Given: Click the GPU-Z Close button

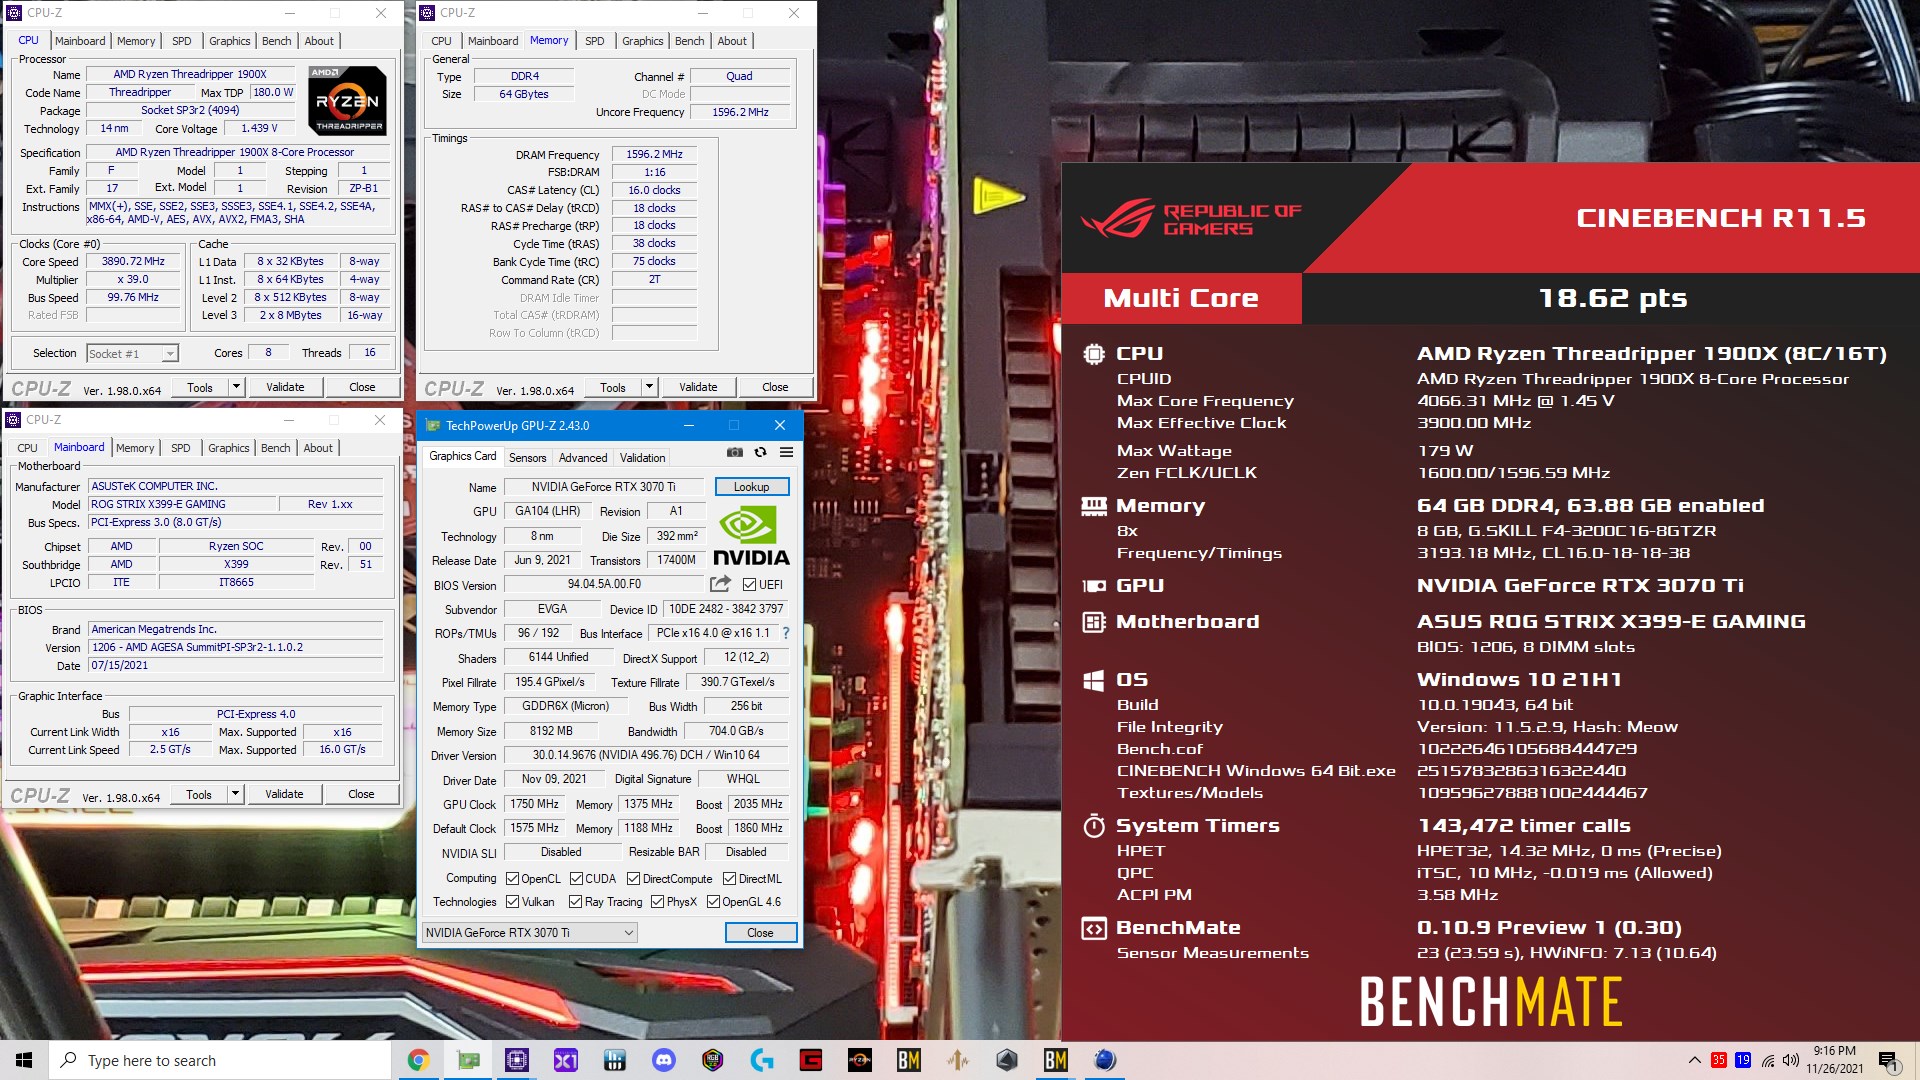Looking at the screenshot, I should (760, 933).
